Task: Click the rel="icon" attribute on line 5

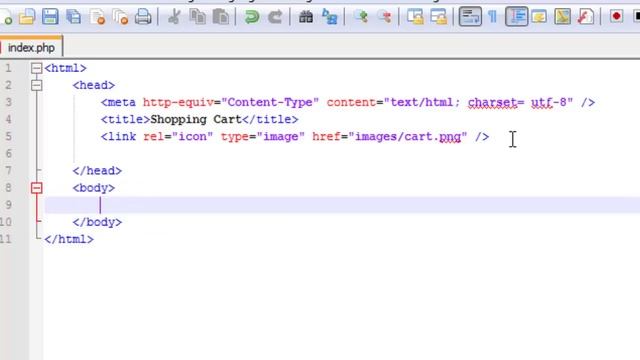Action: (178, 137)
